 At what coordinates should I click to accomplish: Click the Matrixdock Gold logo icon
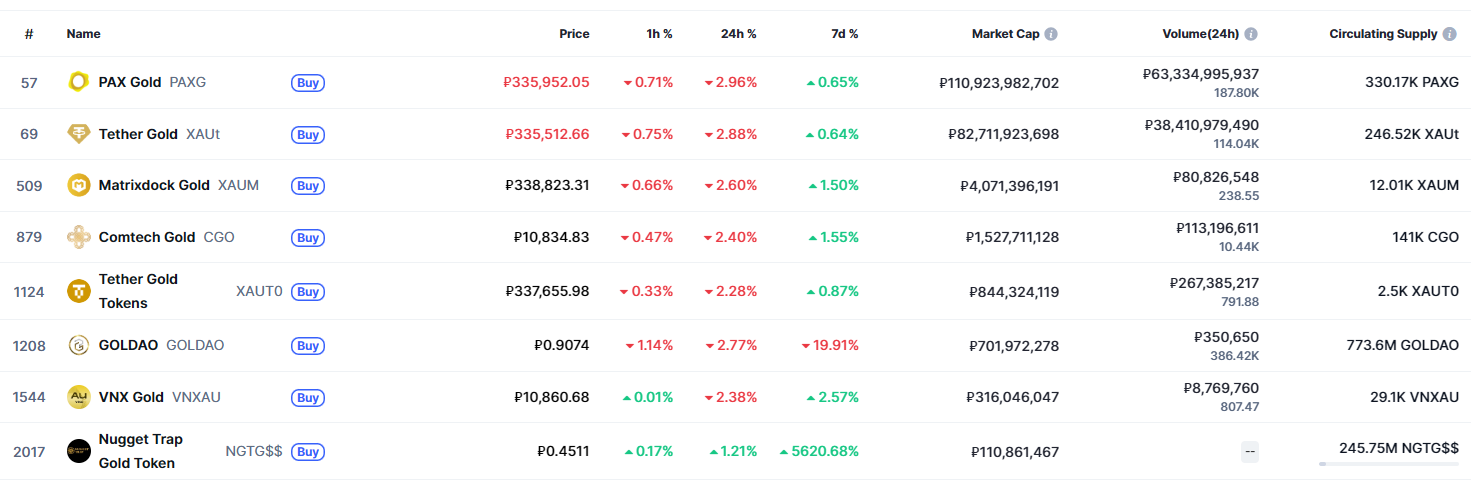pos(78,185)
